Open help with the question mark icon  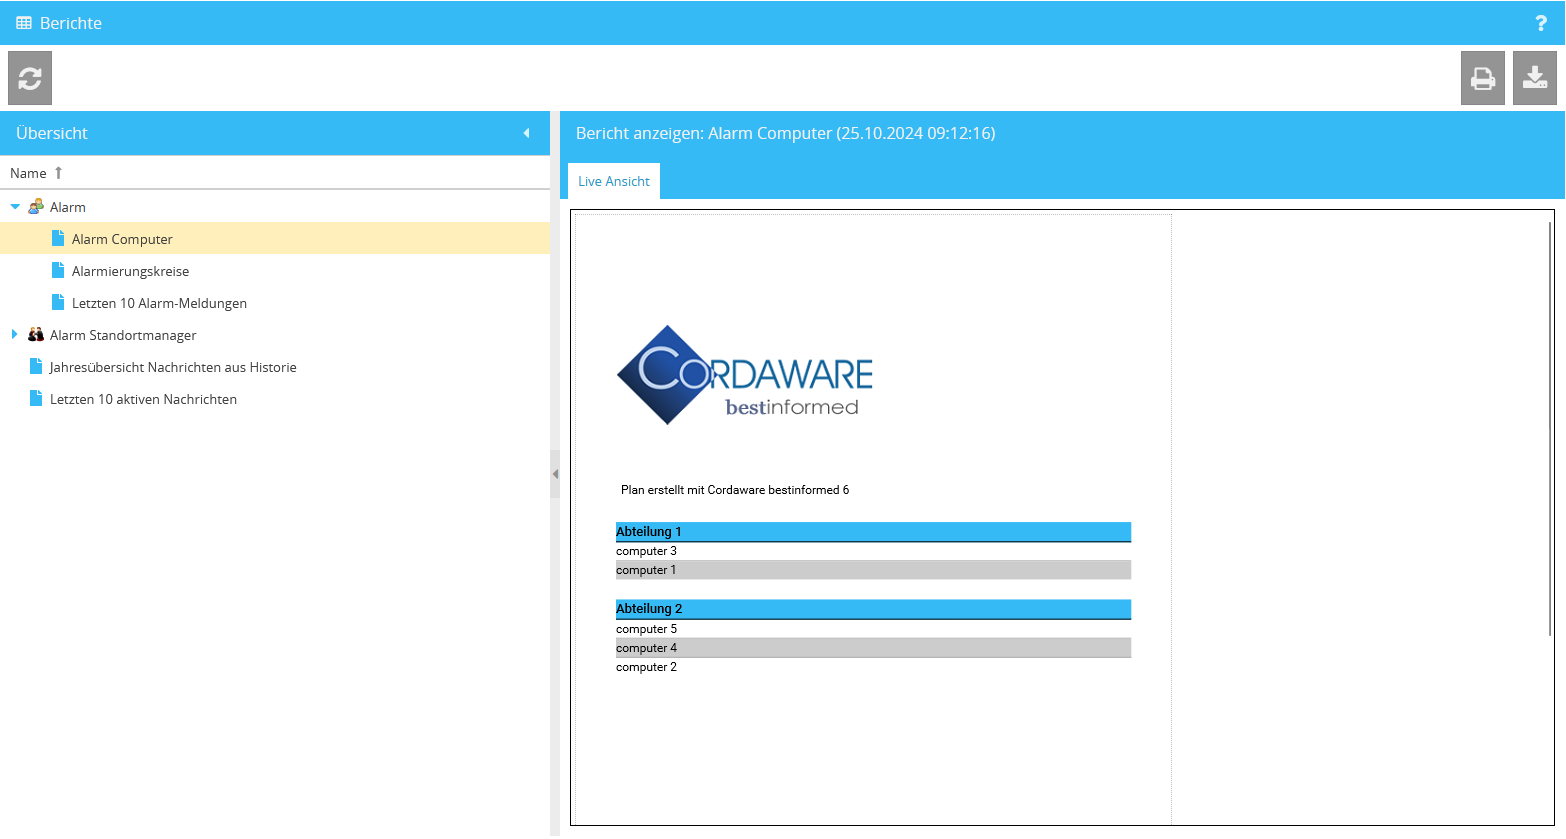click(1541, 23)
